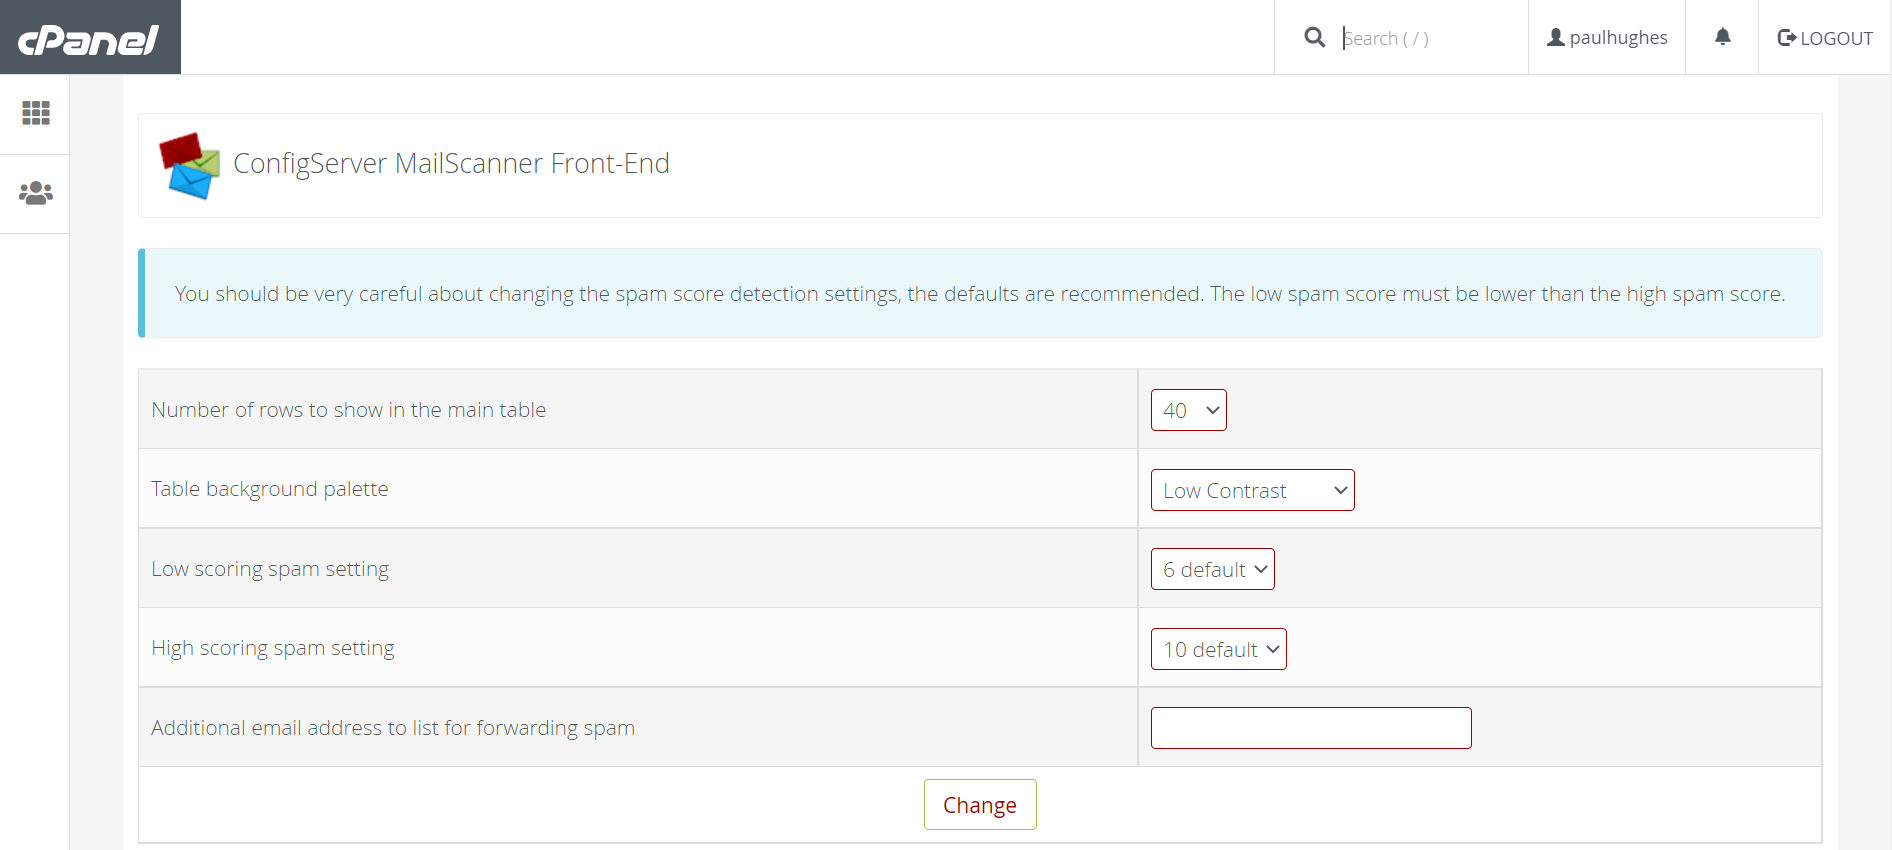This screenshot has height=850, width=1892.
Task: Open the number of rows dropdown
Action: (x=1188, y=410)
